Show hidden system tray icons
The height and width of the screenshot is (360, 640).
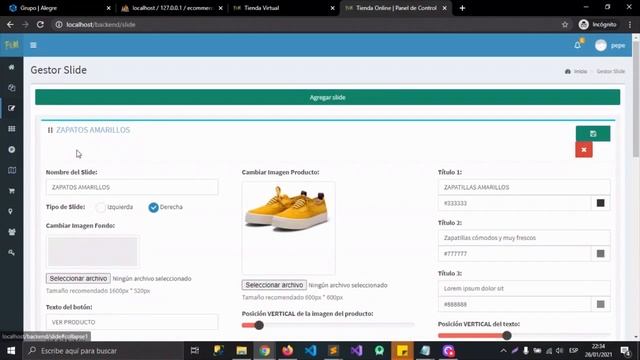[503, 351]
